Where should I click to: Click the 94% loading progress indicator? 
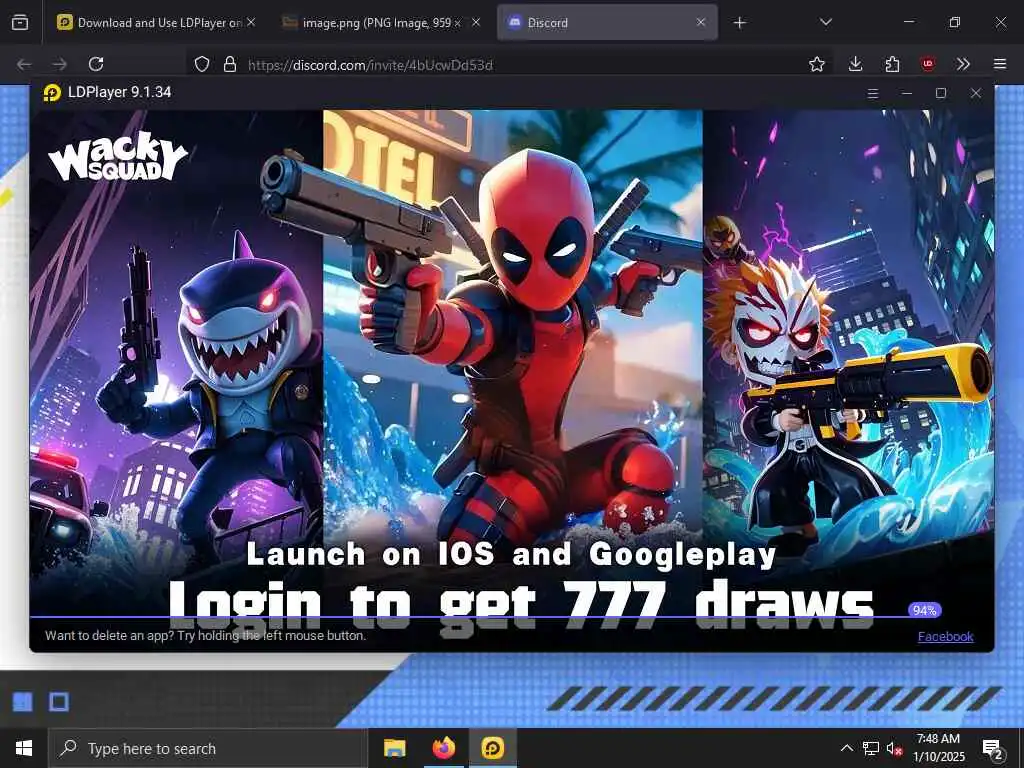(x=924, y=610)
